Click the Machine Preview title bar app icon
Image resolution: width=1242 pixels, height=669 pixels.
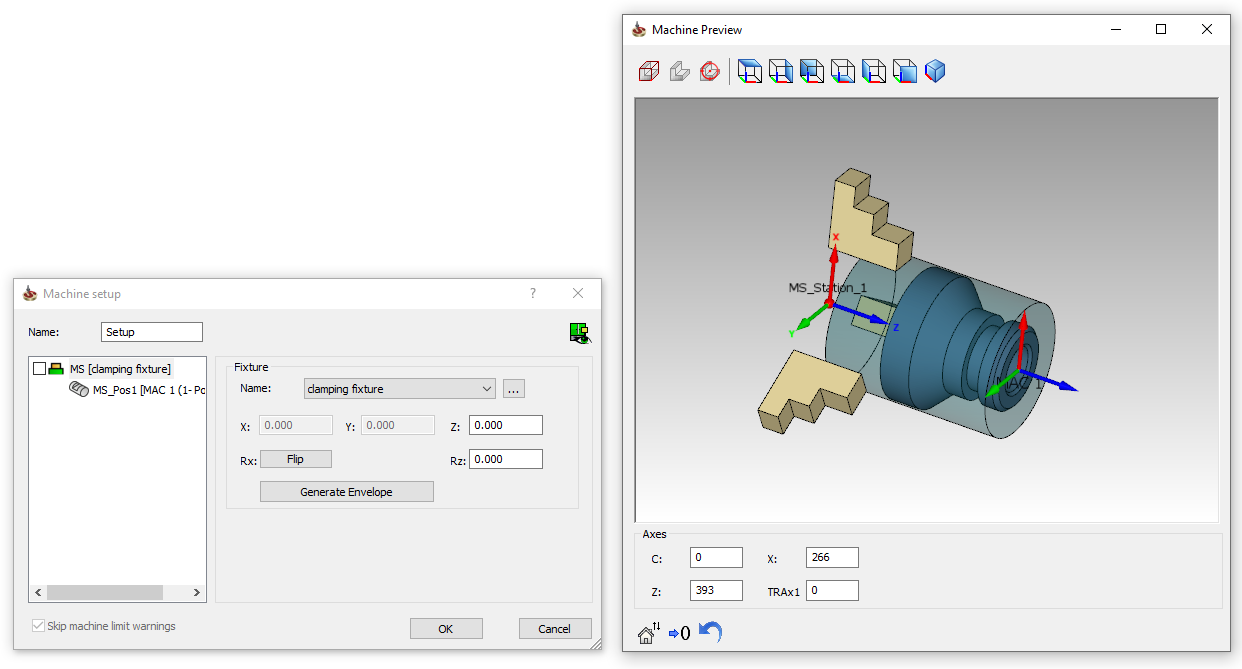click(639, 29)
